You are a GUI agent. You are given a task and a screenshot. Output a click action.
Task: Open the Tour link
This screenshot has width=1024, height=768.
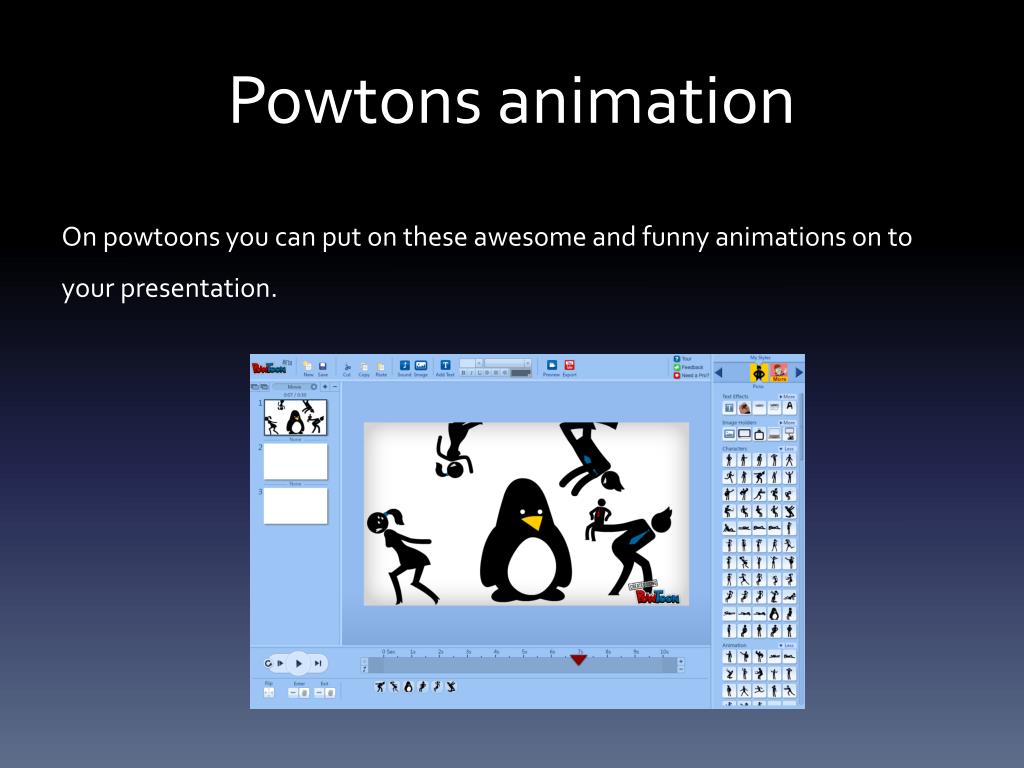[682, 359]
